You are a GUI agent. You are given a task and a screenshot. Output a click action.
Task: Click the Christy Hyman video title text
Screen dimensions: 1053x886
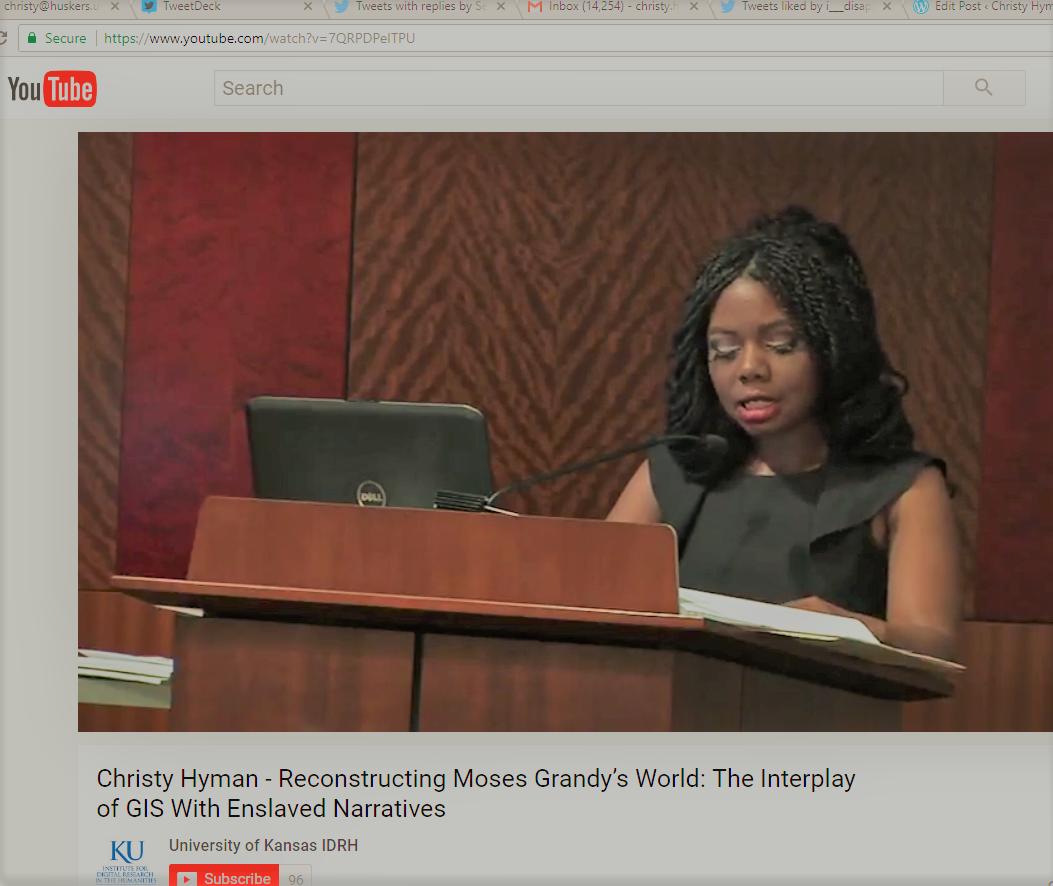(475, 793)
